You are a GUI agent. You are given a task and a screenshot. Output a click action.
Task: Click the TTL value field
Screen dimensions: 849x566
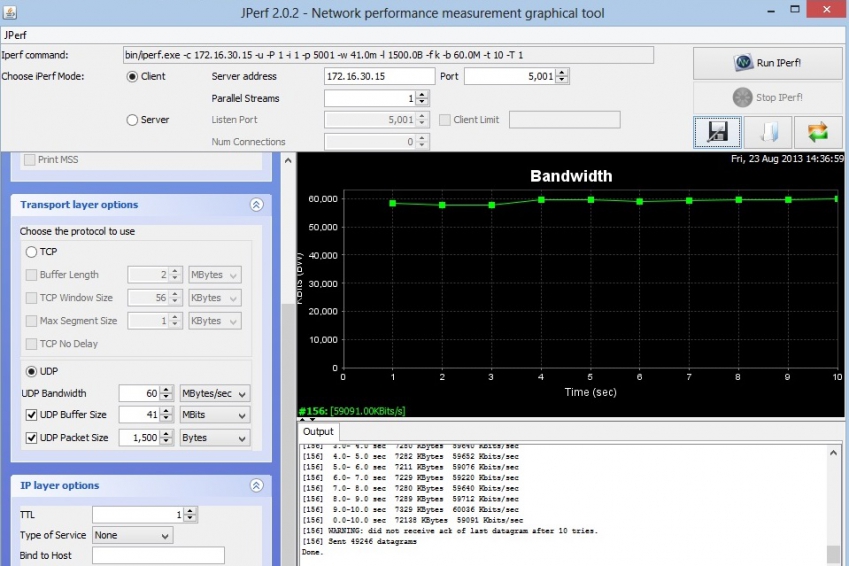click(x=138, y=515)
